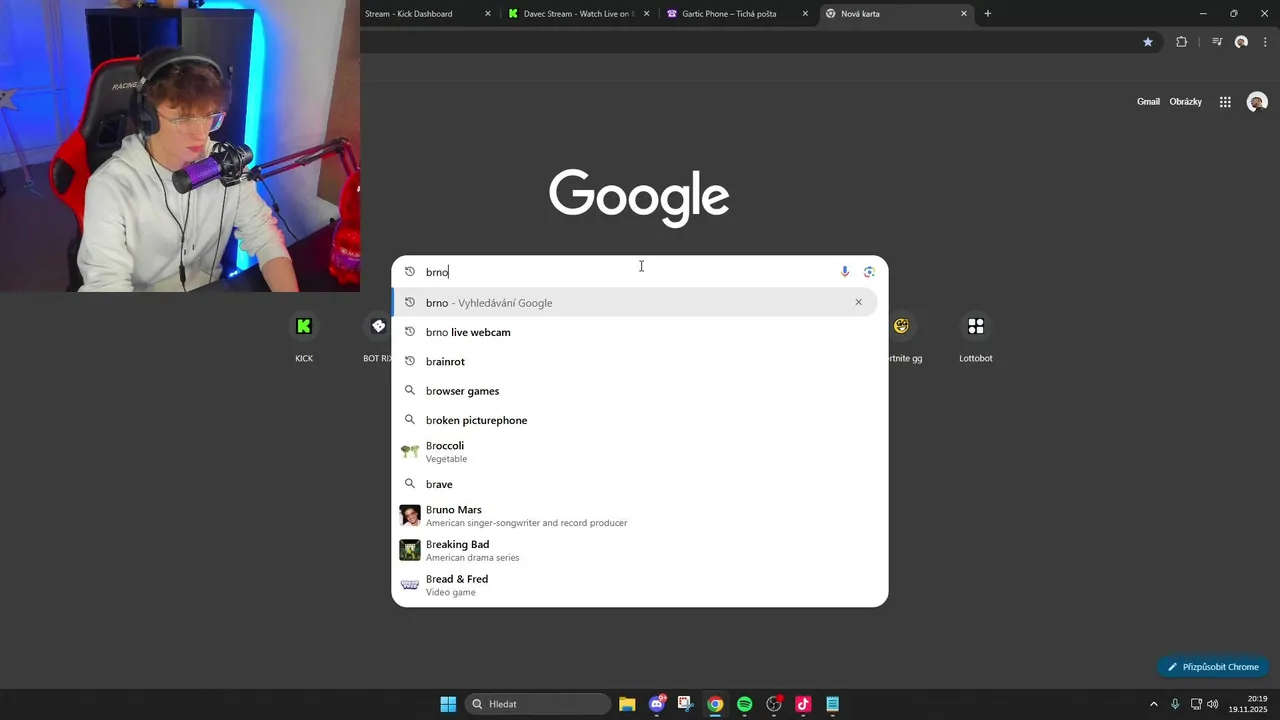Bookmark this page with the star icon
This screenshot has height=720, width=1280.
[1148, 42]
